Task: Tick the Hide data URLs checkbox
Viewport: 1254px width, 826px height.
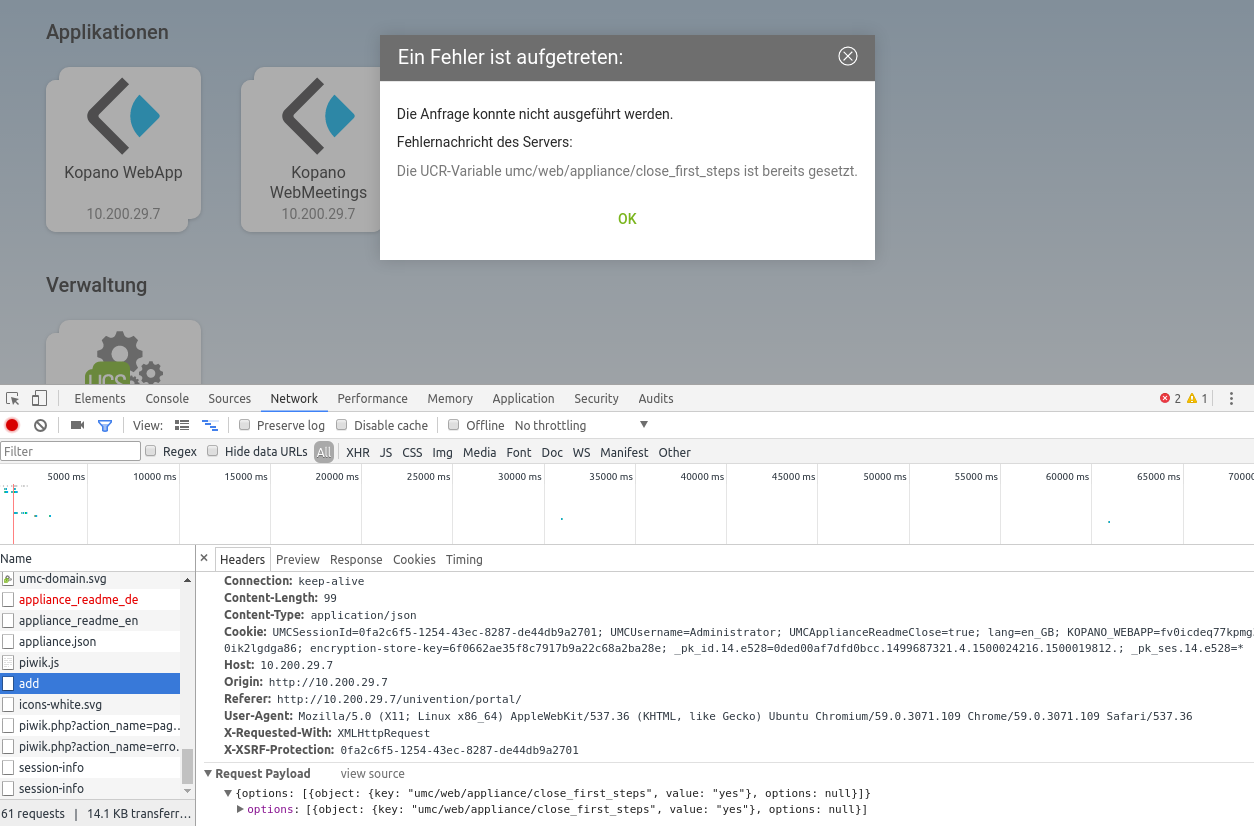Action: pos(213,451)
